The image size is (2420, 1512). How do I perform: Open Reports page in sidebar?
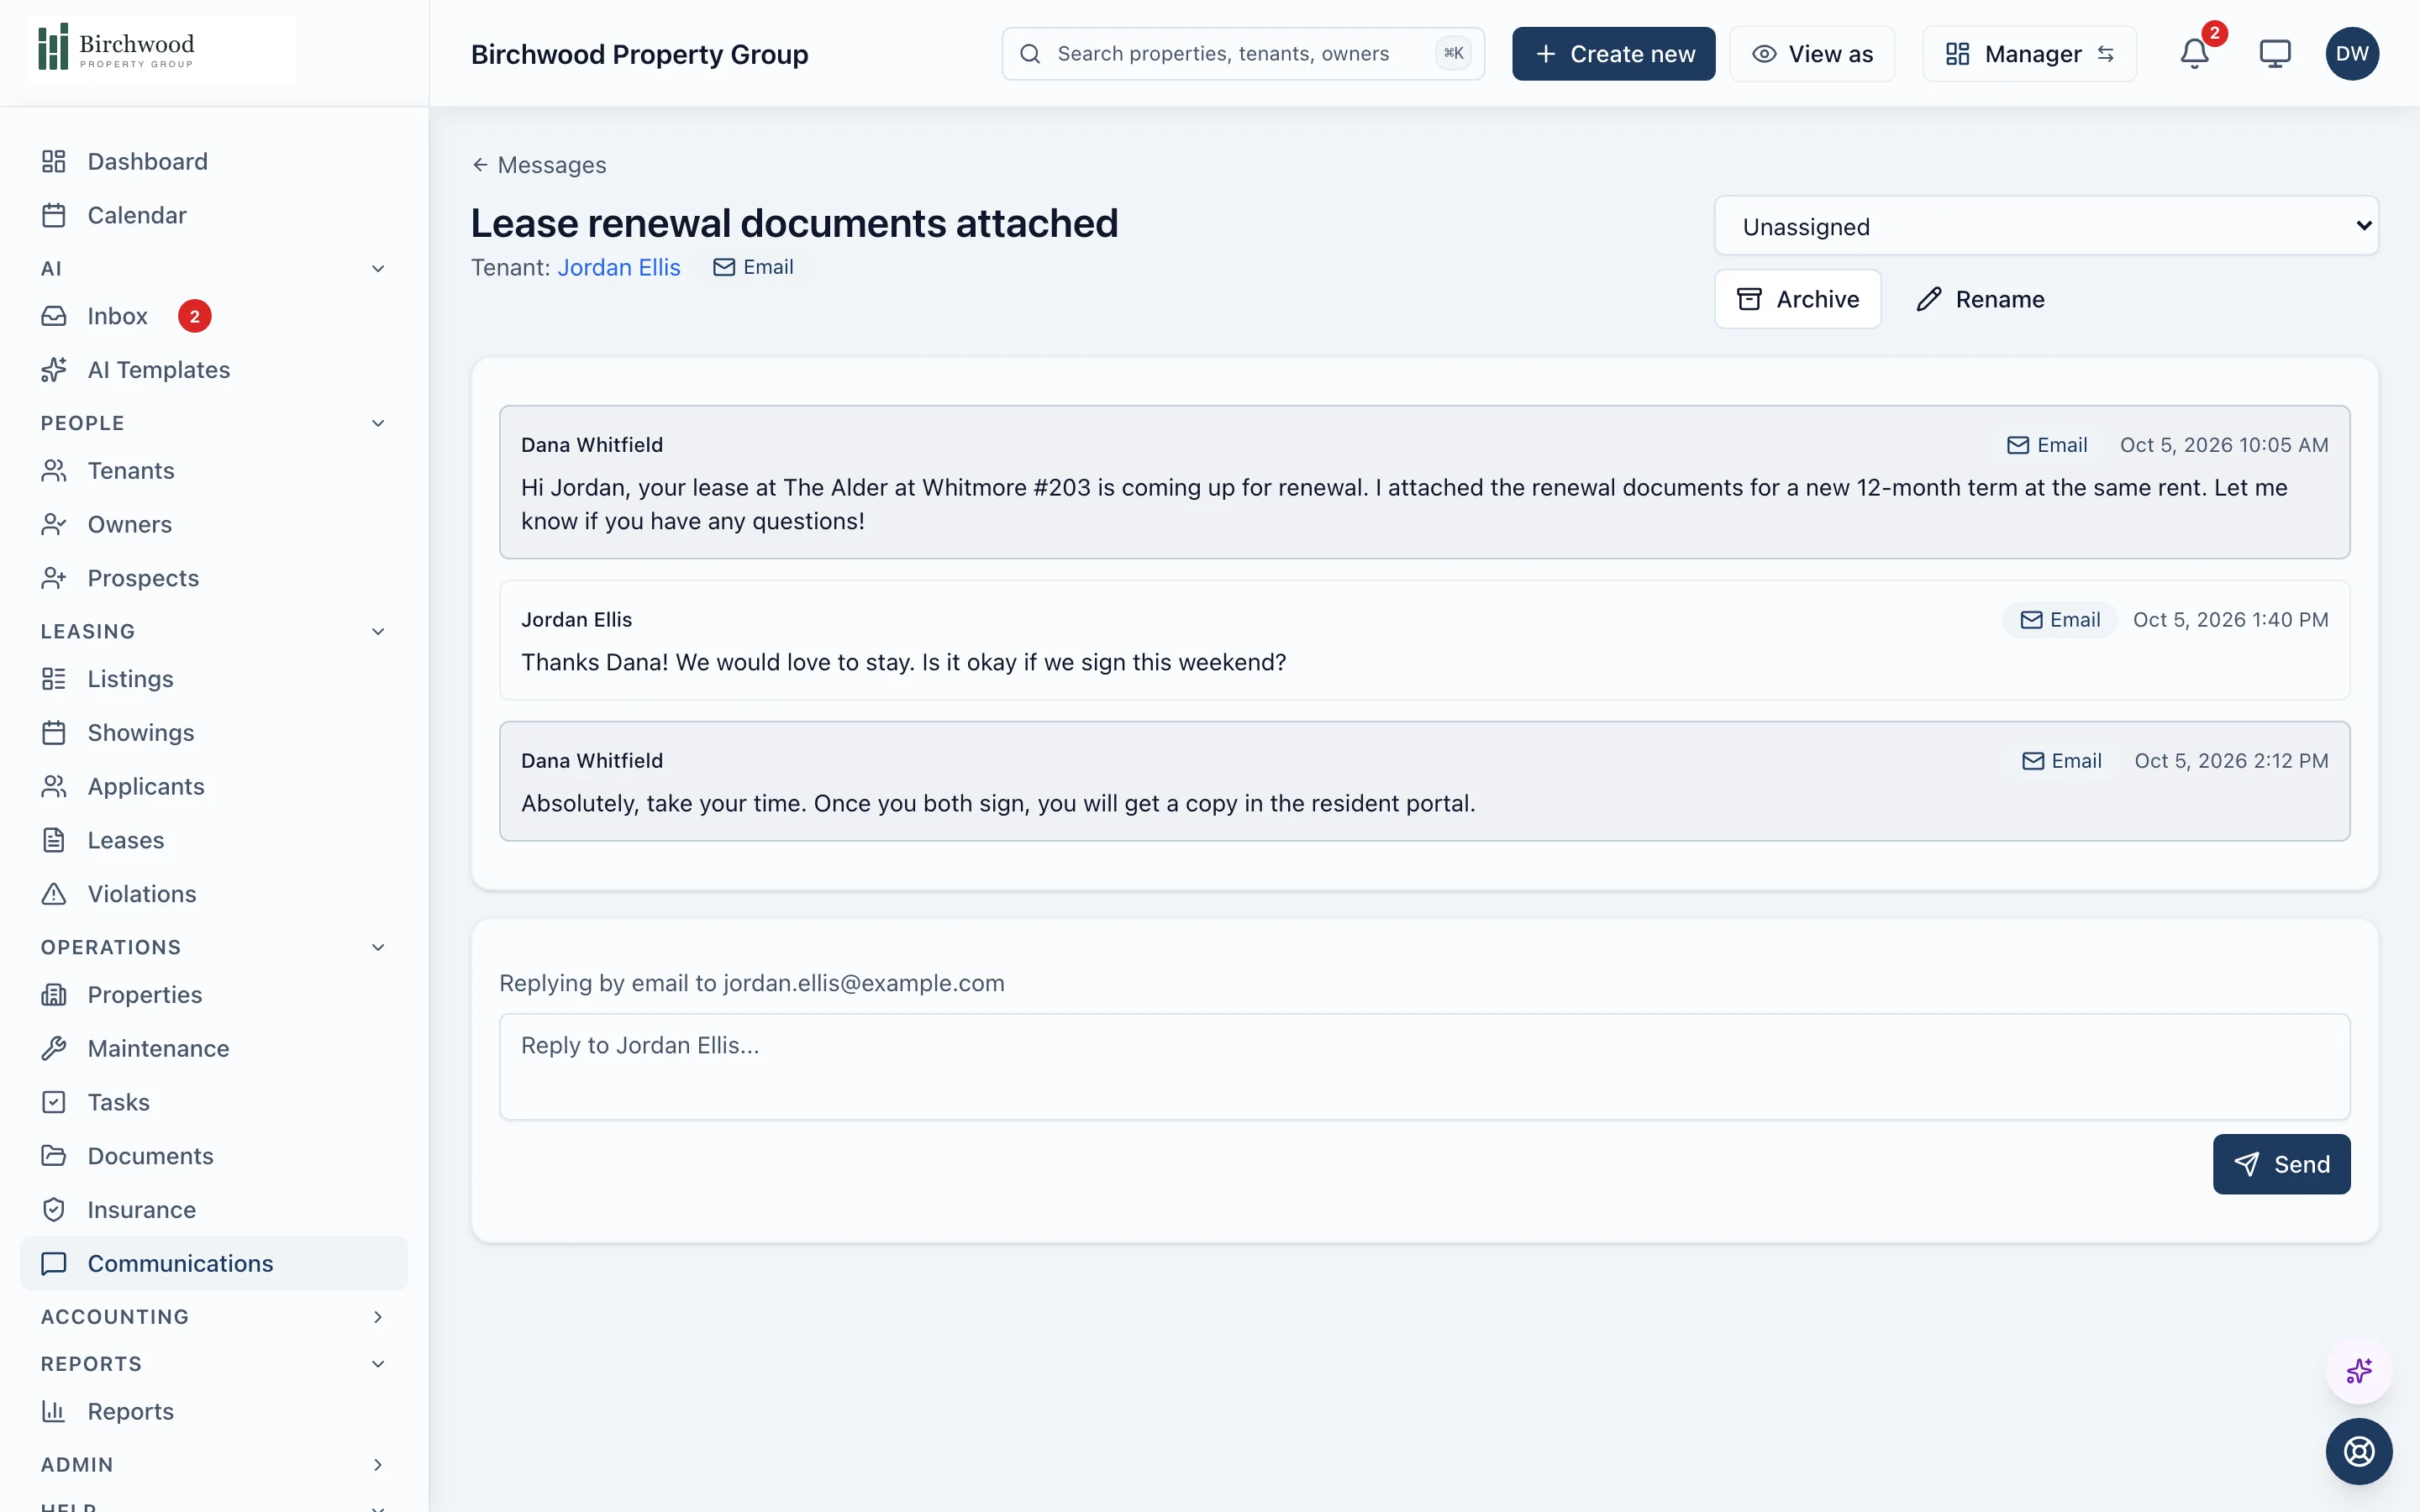click(214, 1411)
